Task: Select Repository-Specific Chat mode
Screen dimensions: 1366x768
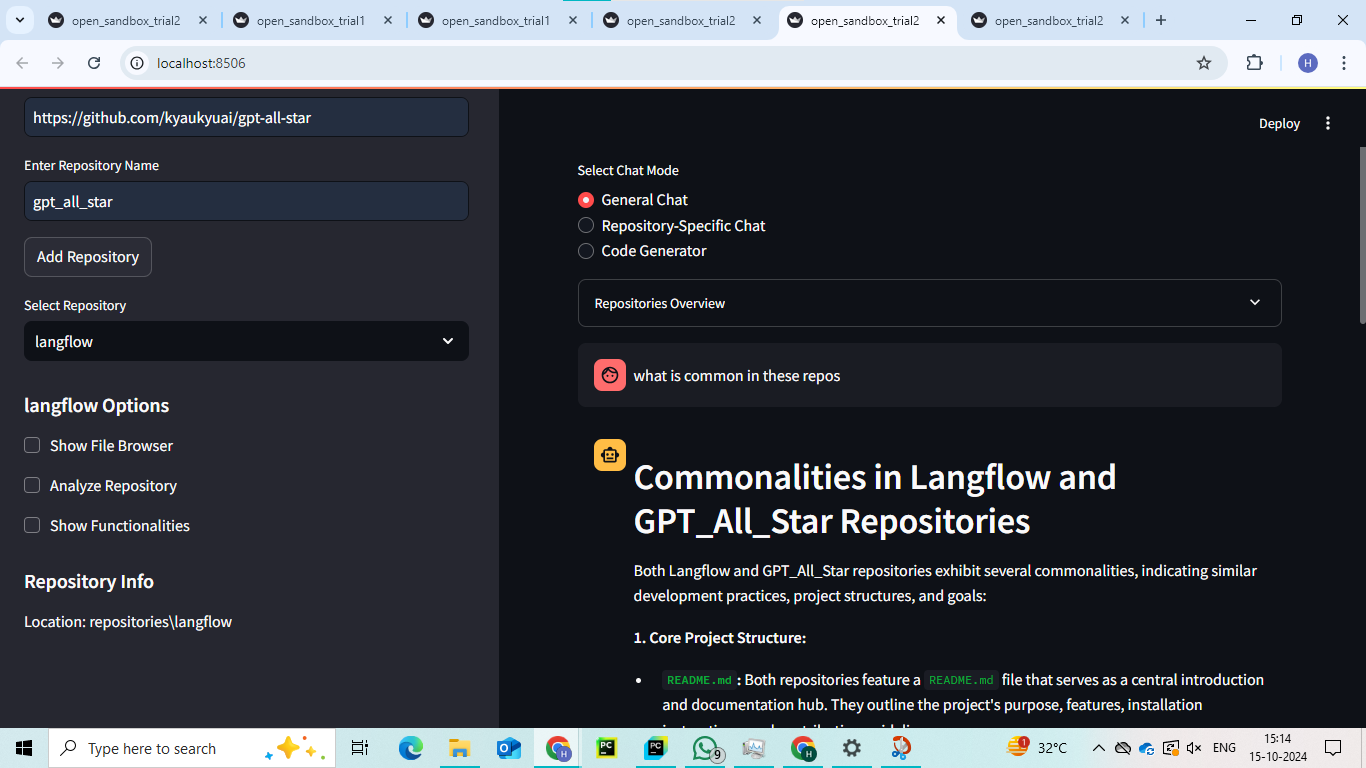Action: point(672,226)
